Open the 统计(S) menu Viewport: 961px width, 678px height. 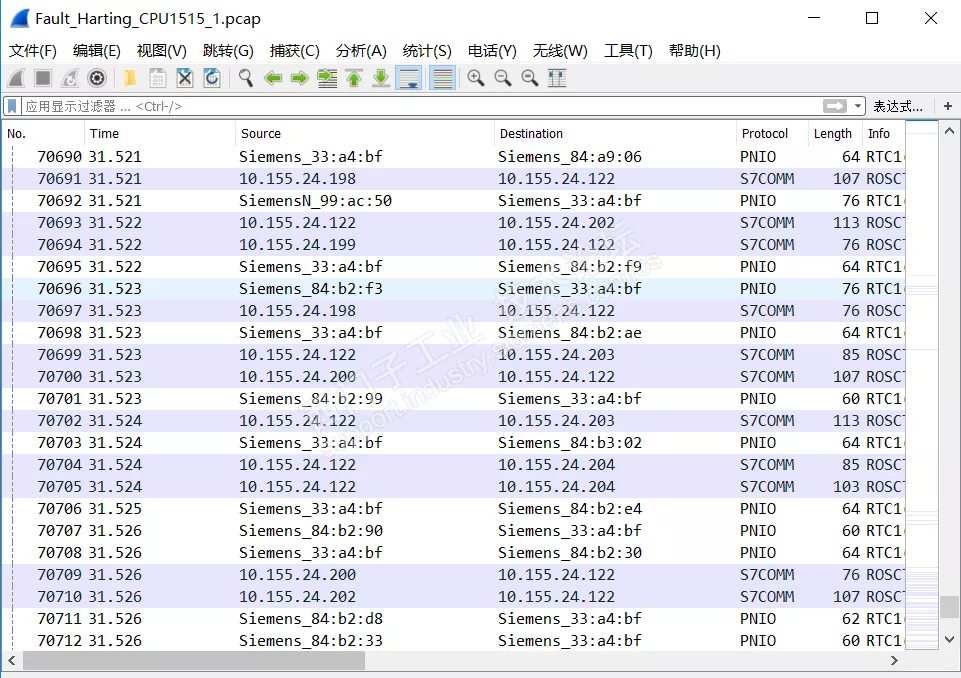click(427, 51)
